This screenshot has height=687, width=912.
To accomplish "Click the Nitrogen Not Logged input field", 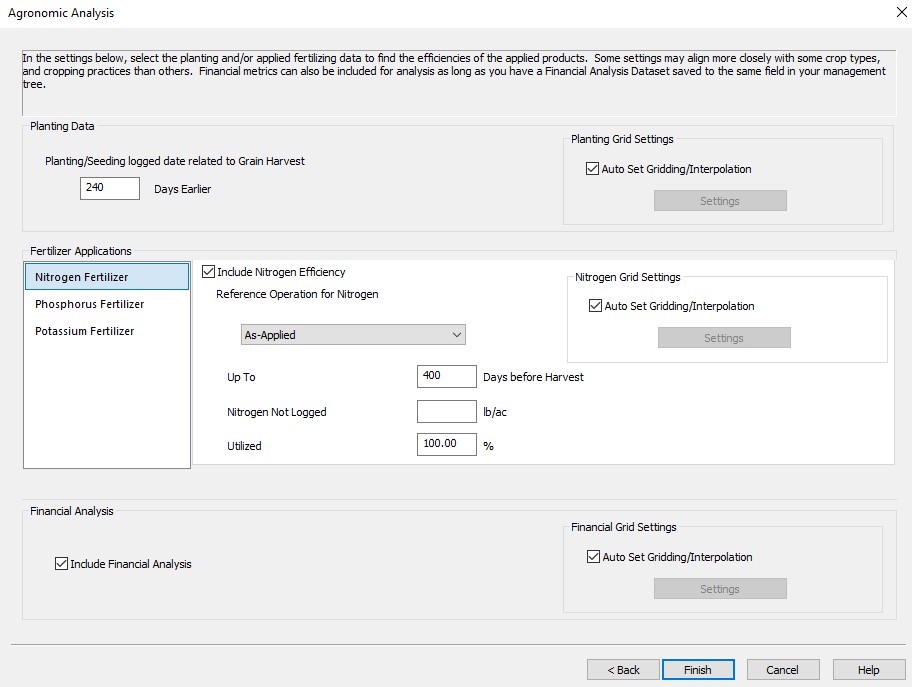I will click(x=447, y=411).
